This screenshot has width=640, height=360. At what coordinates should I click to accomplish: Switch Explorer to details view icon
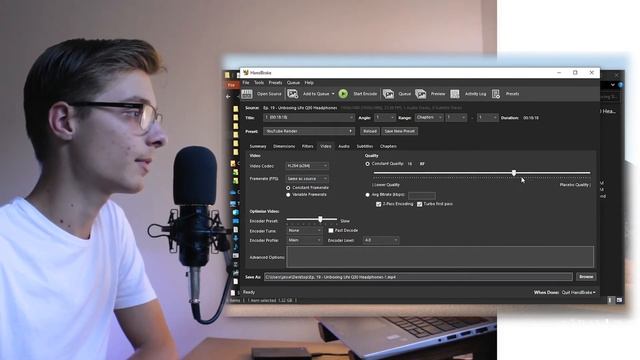coord(611,300)
